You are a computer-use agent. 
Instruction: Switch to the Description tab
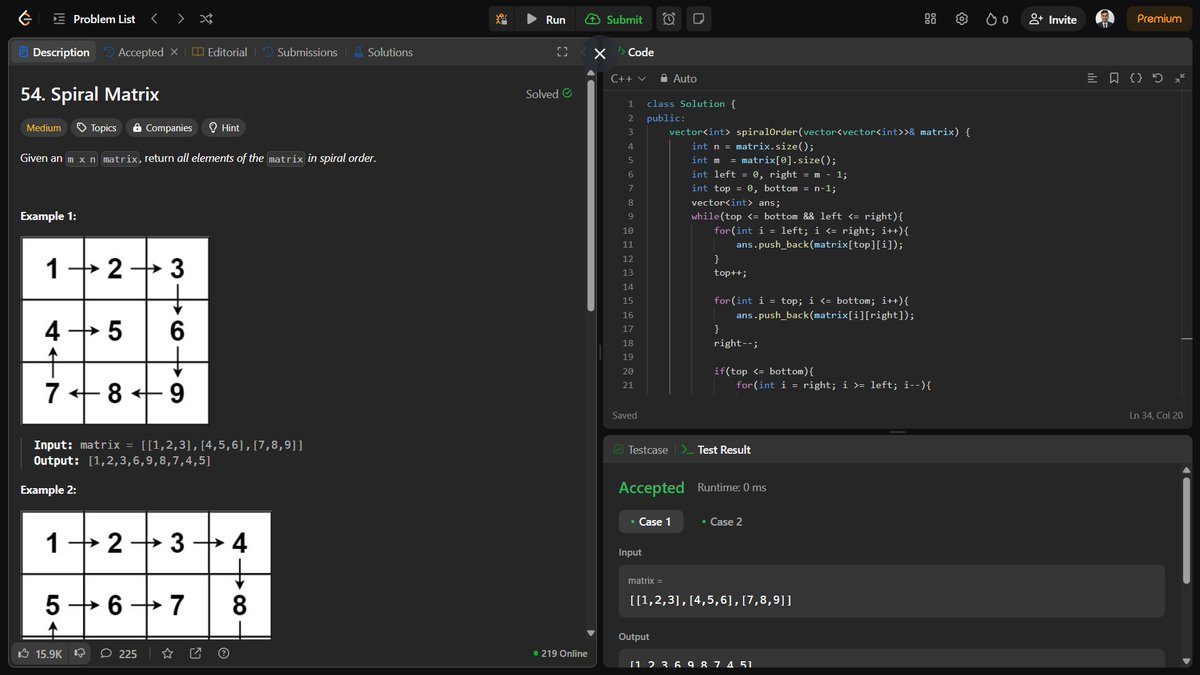(53, 52)
